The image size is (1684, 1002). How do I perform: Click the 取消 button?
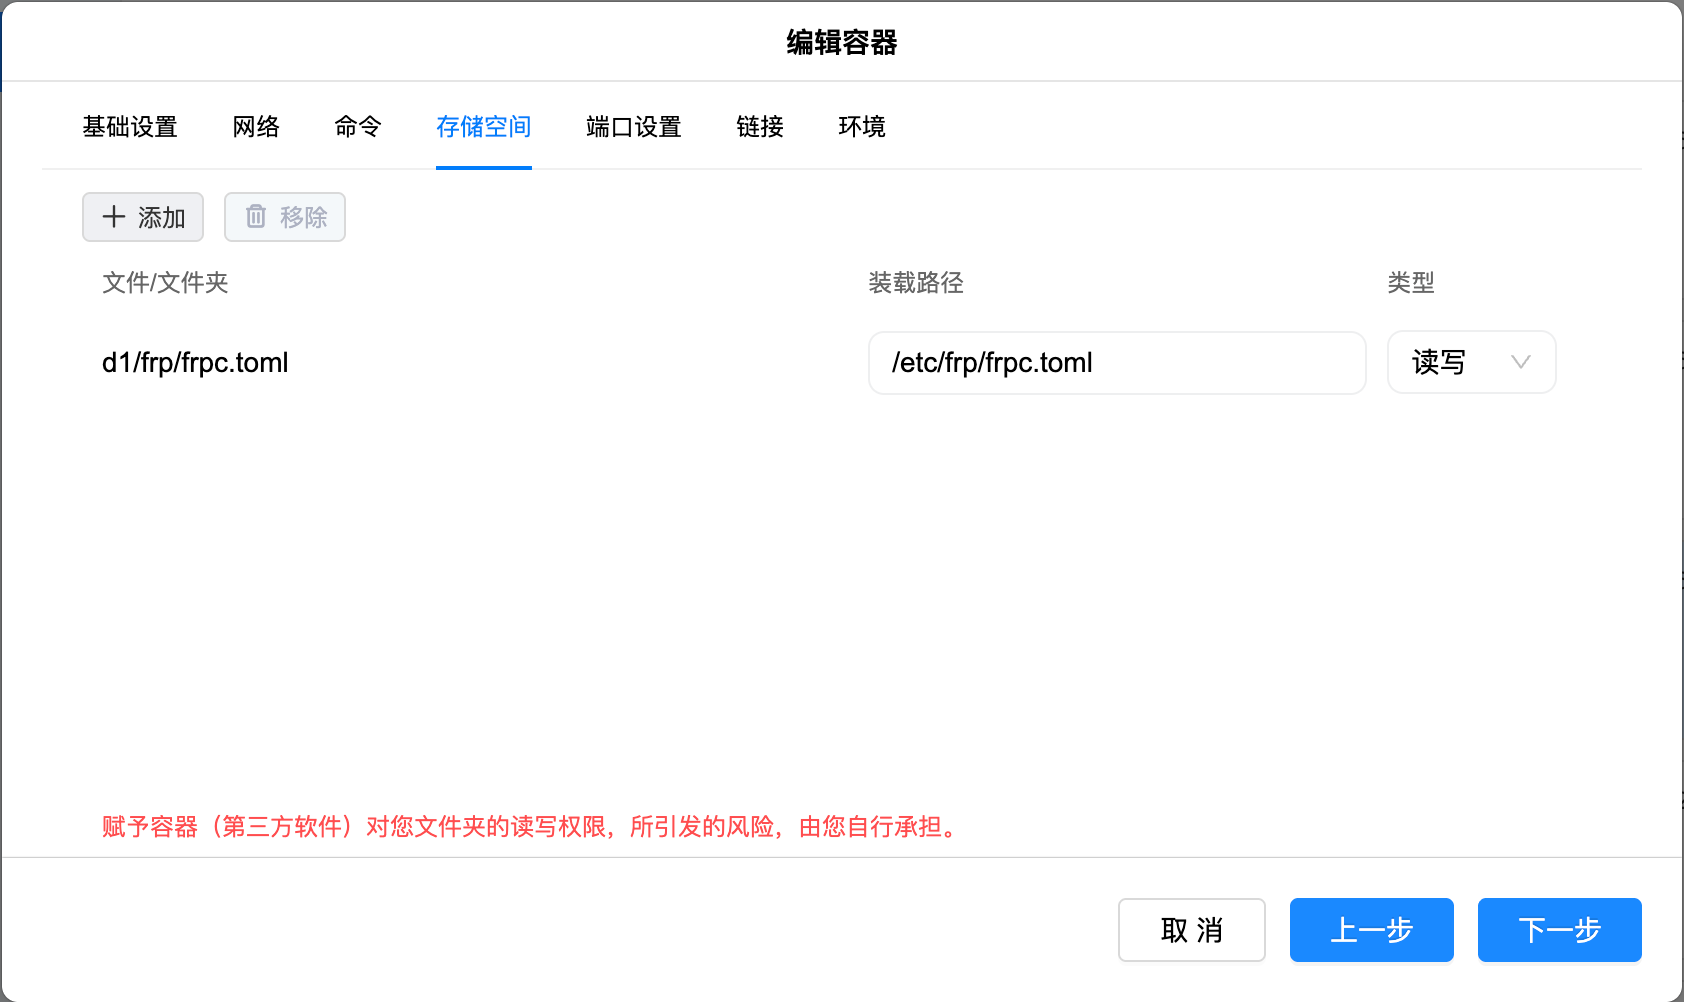1191,930
